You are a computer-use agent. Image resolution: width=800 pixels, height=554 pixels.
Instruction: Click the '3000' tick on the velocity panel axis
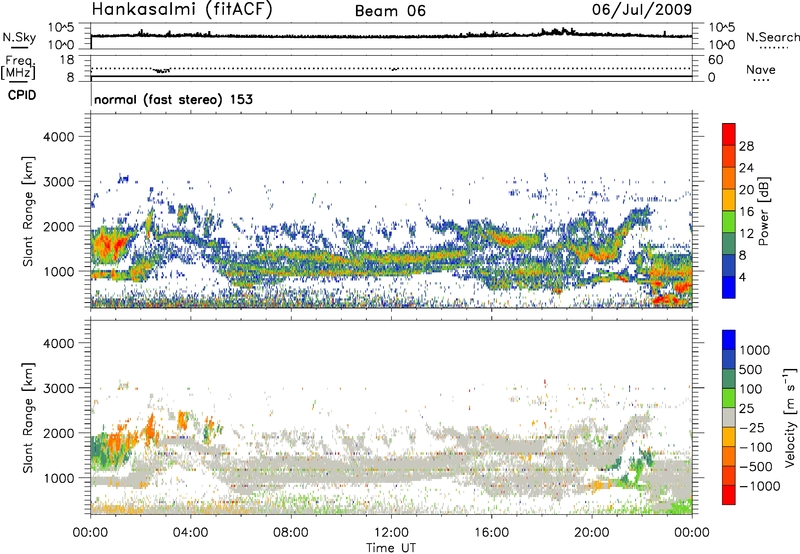click(58, 388)
